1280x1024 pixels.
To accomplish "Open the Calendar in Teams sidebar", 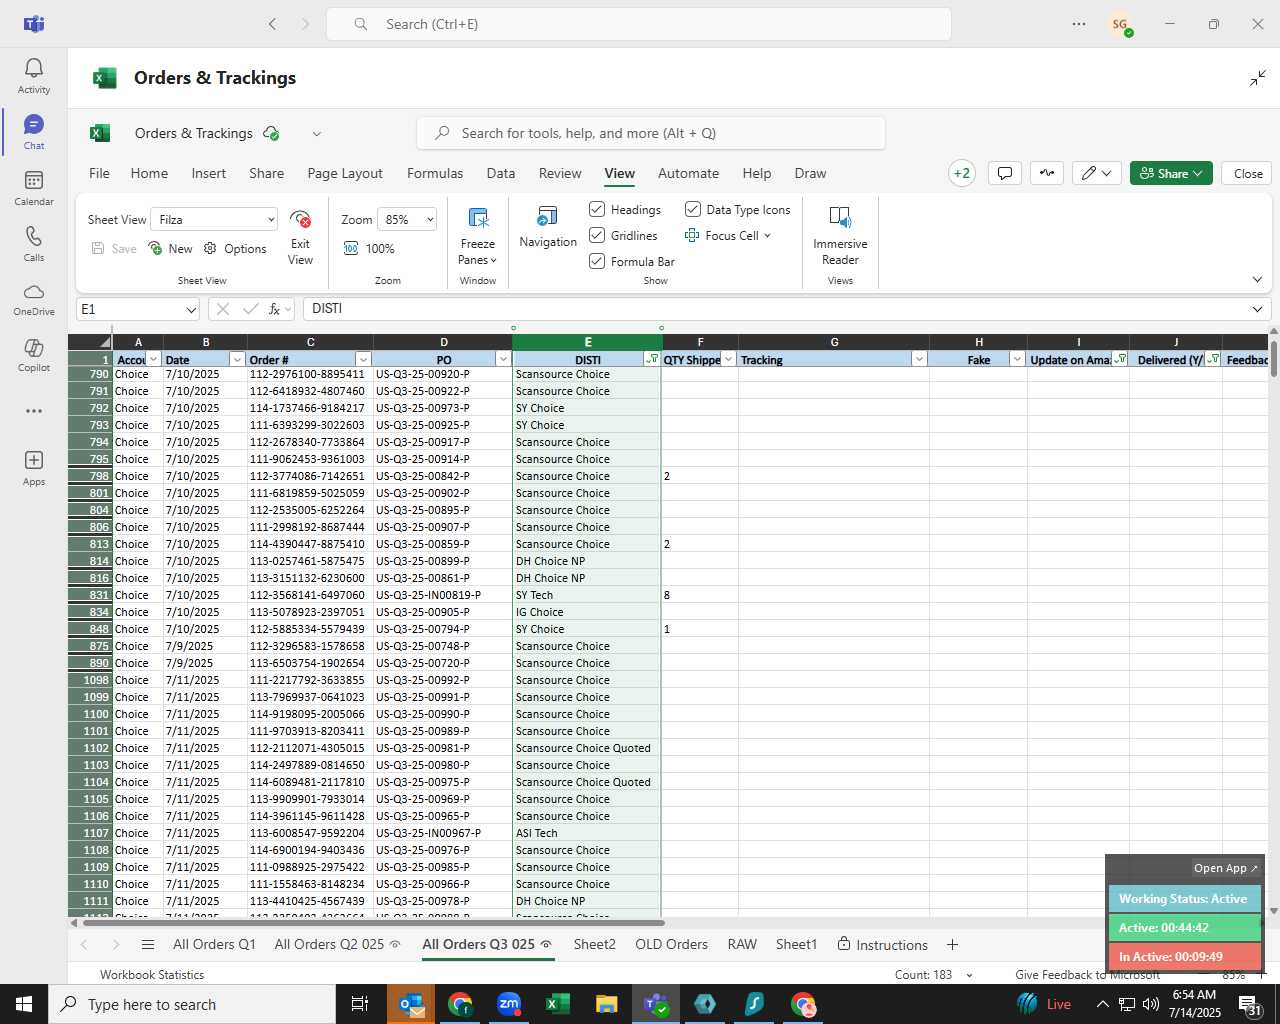I will pos(33,188).
